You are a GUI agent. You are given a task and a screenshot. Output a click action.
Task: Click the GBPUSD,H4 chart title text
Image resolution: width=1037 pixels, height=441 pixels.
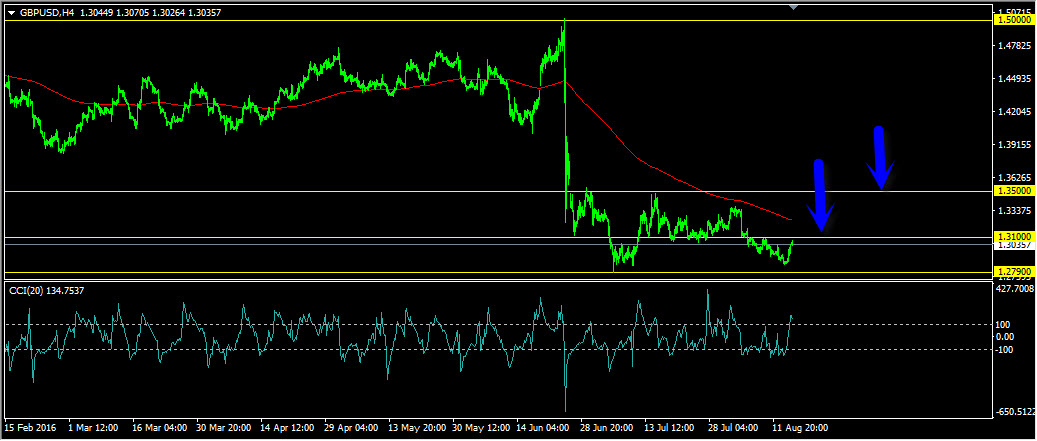point(46,12)
